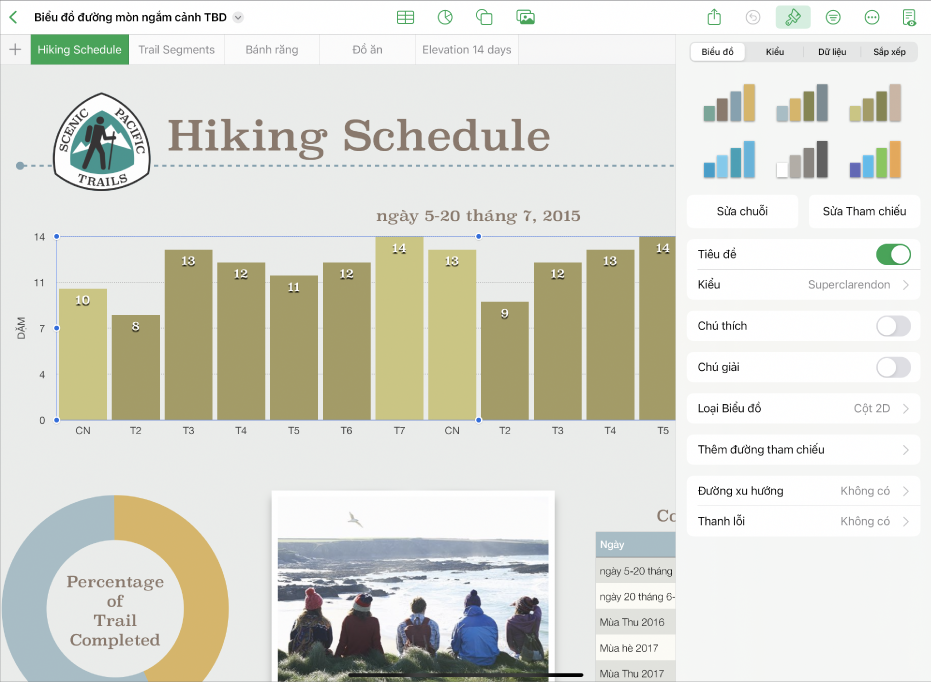The image size is (931, 684).
Task: Select the Mùa hè 2017 cell
Action: coord(635,648)
